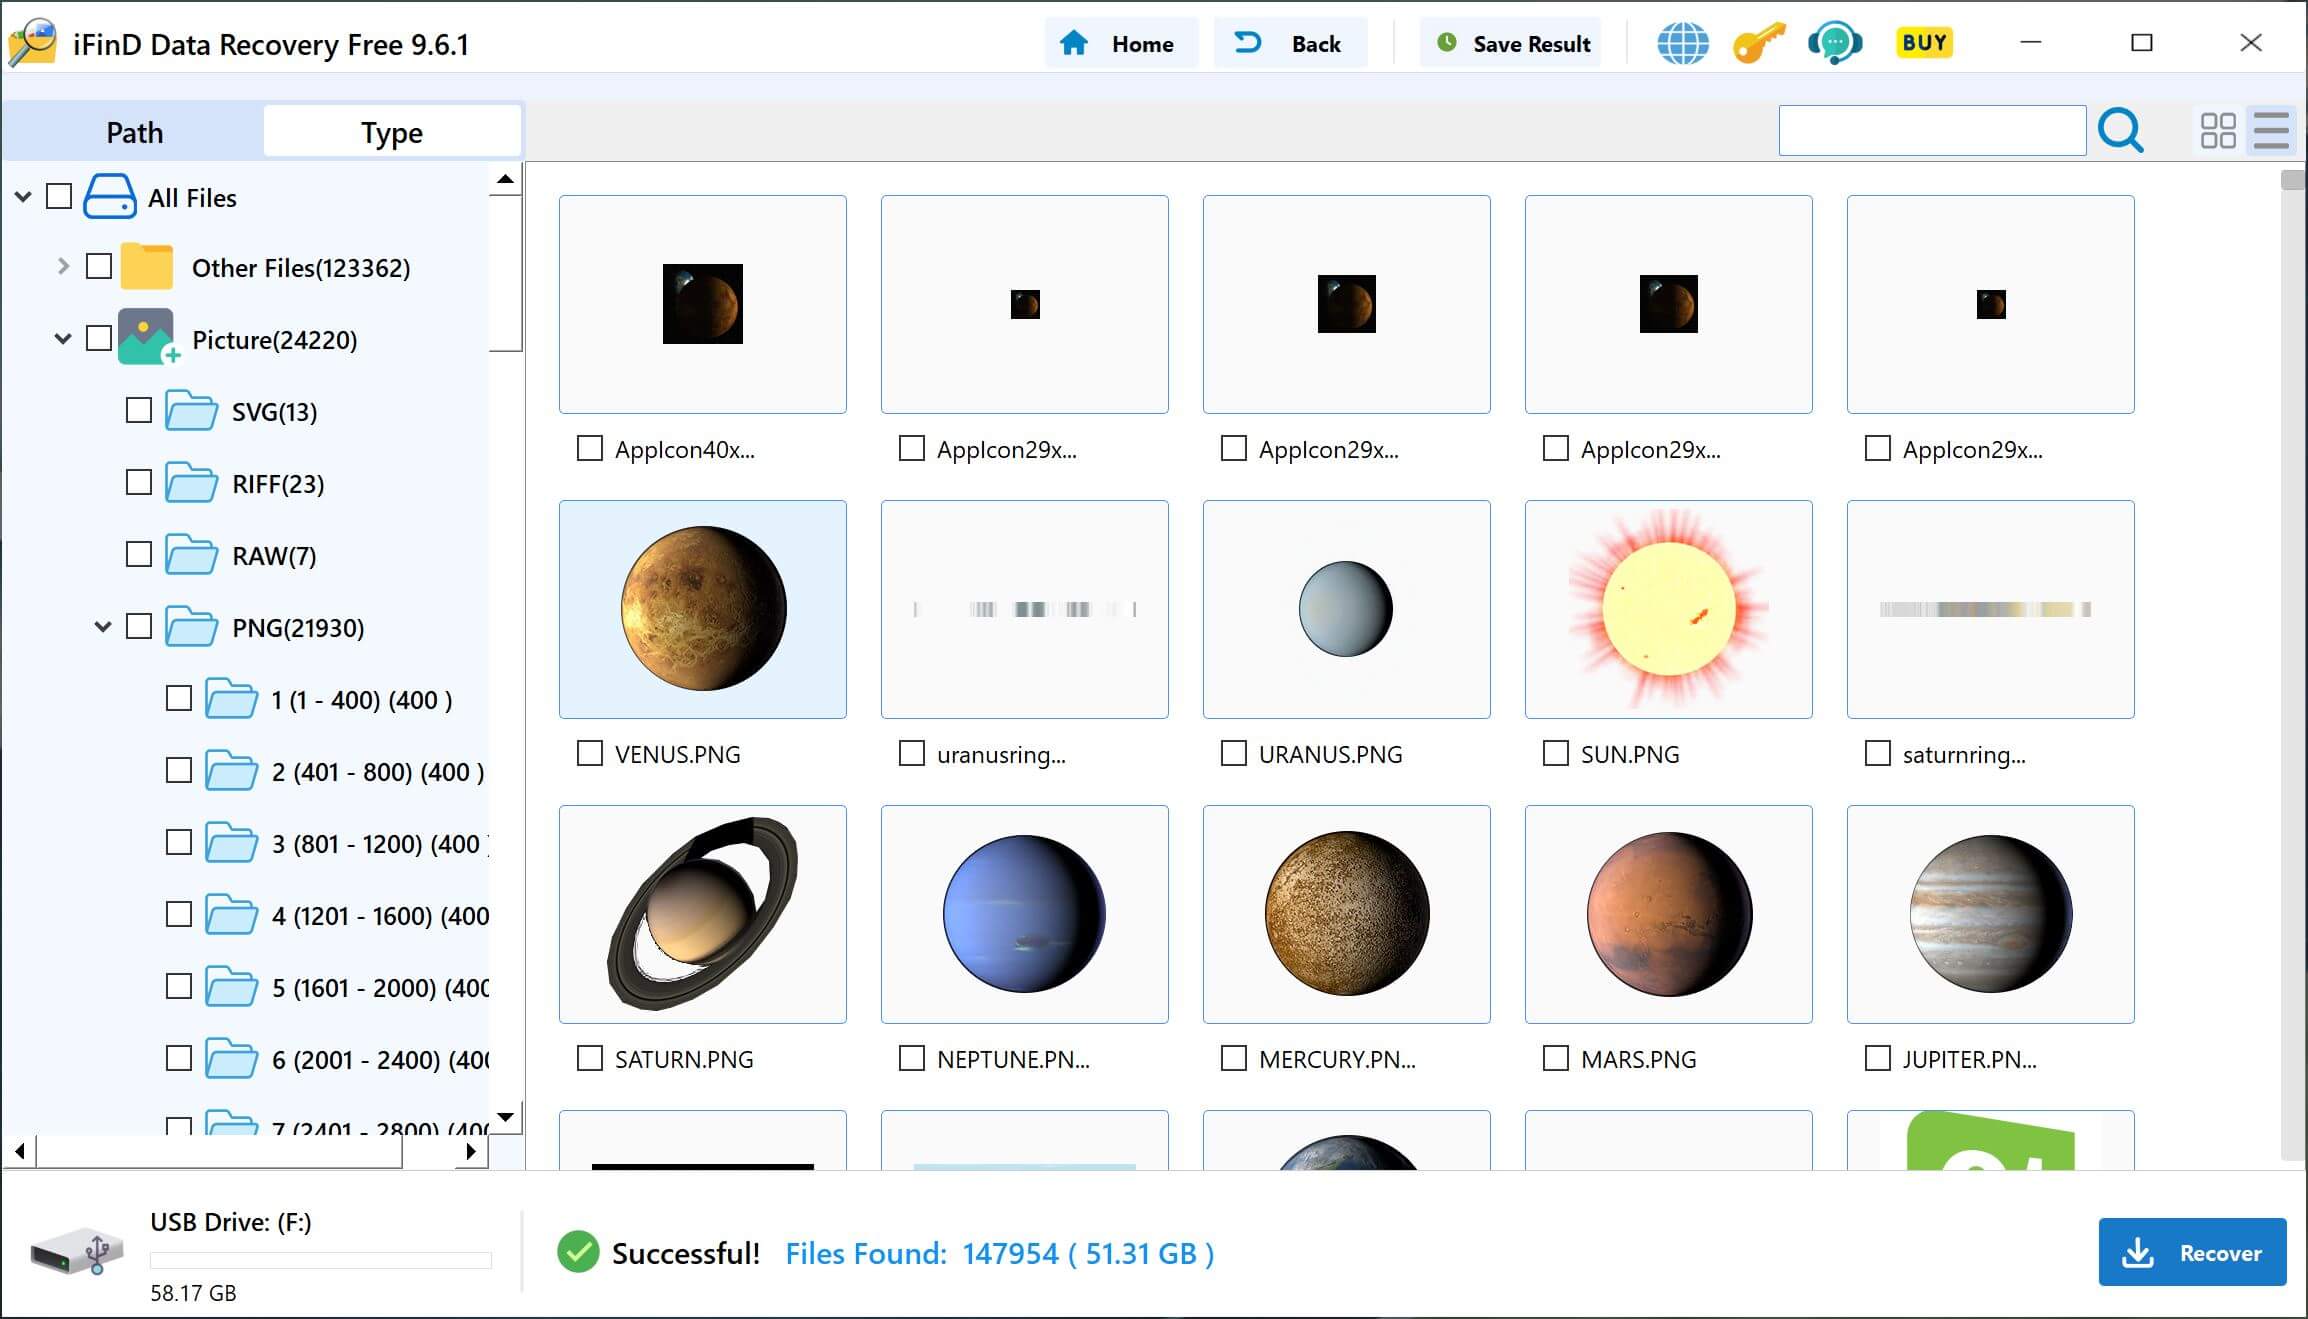Screen dimensions: 2308x1319
Task: Tick the PNG(21930) checkbox
Action: (139, 626)
